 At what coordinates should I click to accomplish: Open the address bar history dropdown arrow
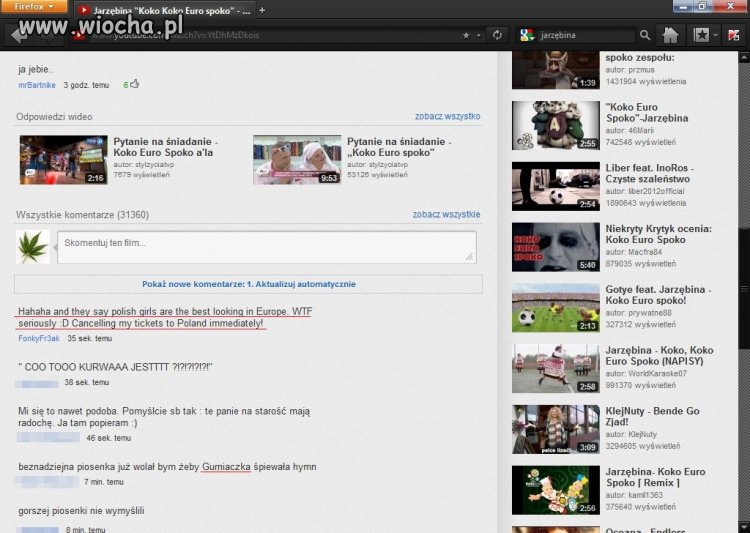(x=478, y=35)
